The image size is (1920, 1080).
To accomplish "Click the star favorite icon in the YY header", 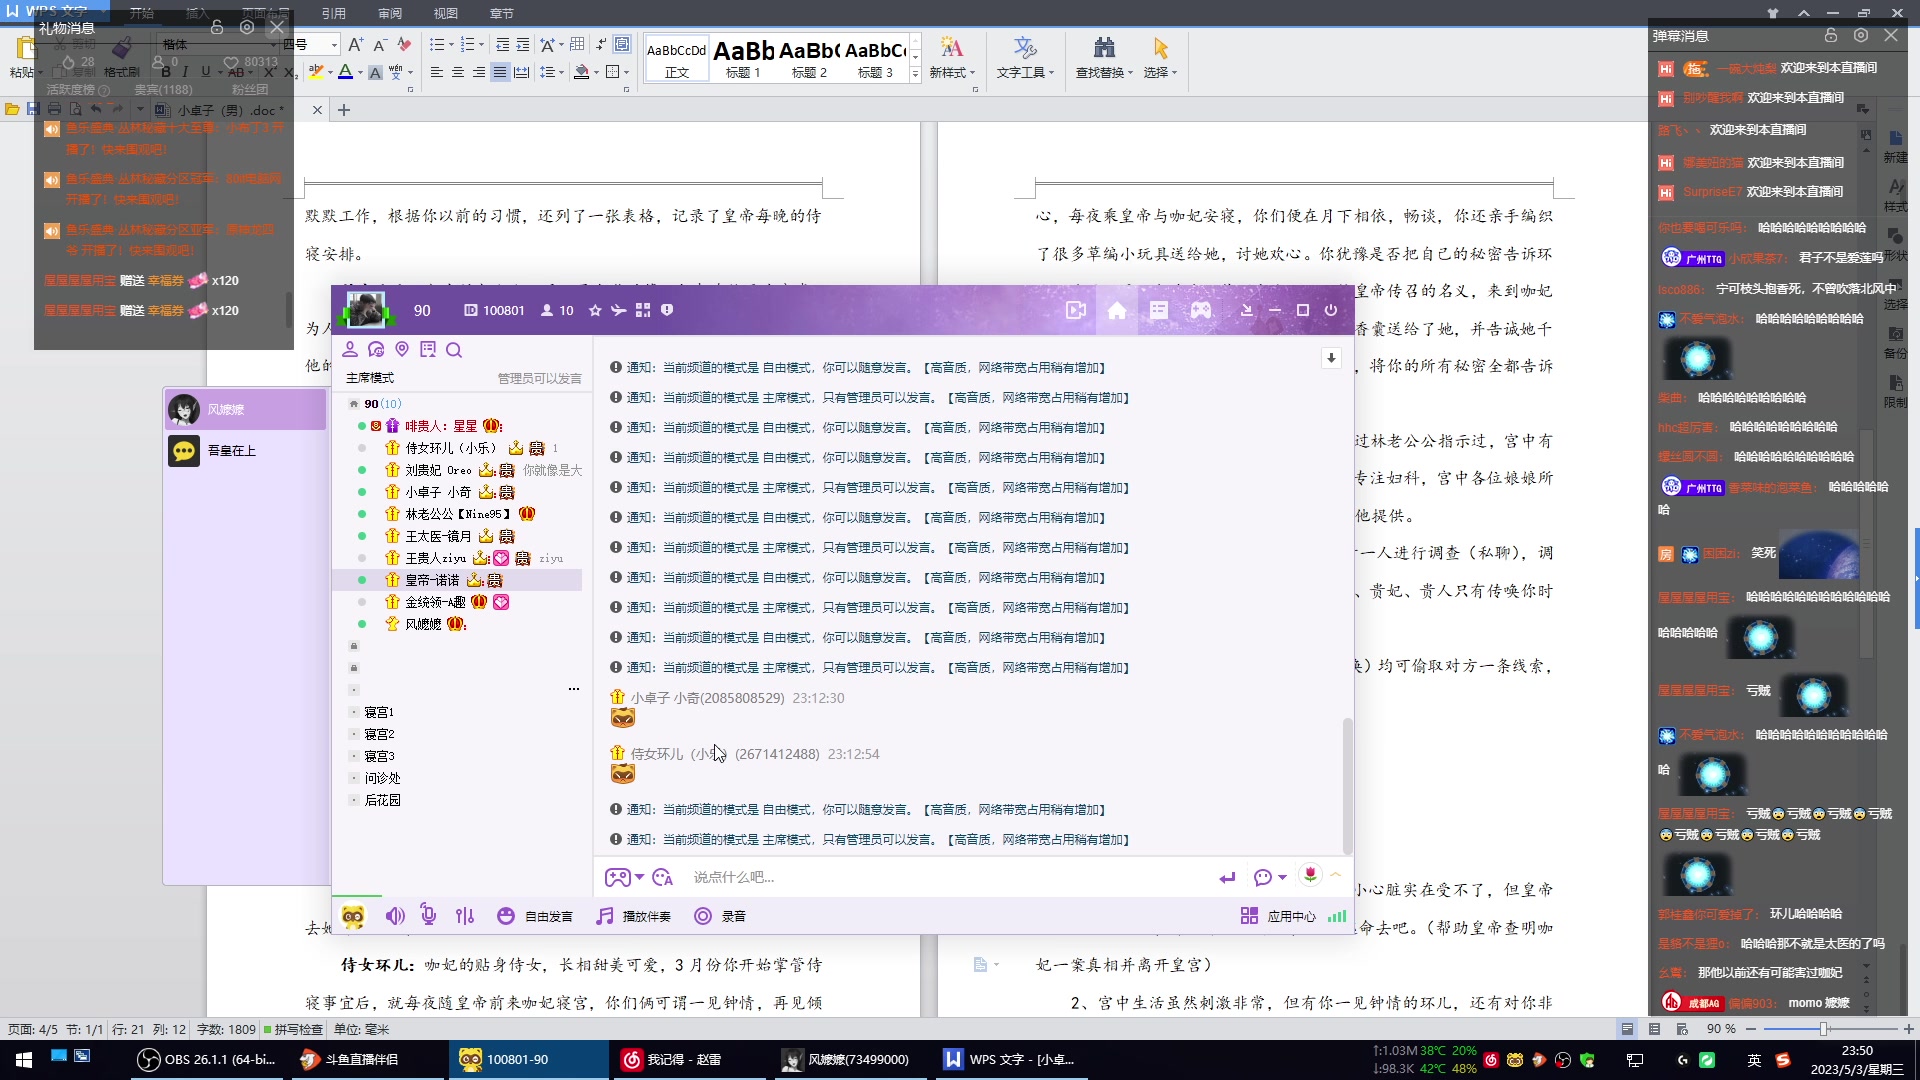I will tap(595, 310).
